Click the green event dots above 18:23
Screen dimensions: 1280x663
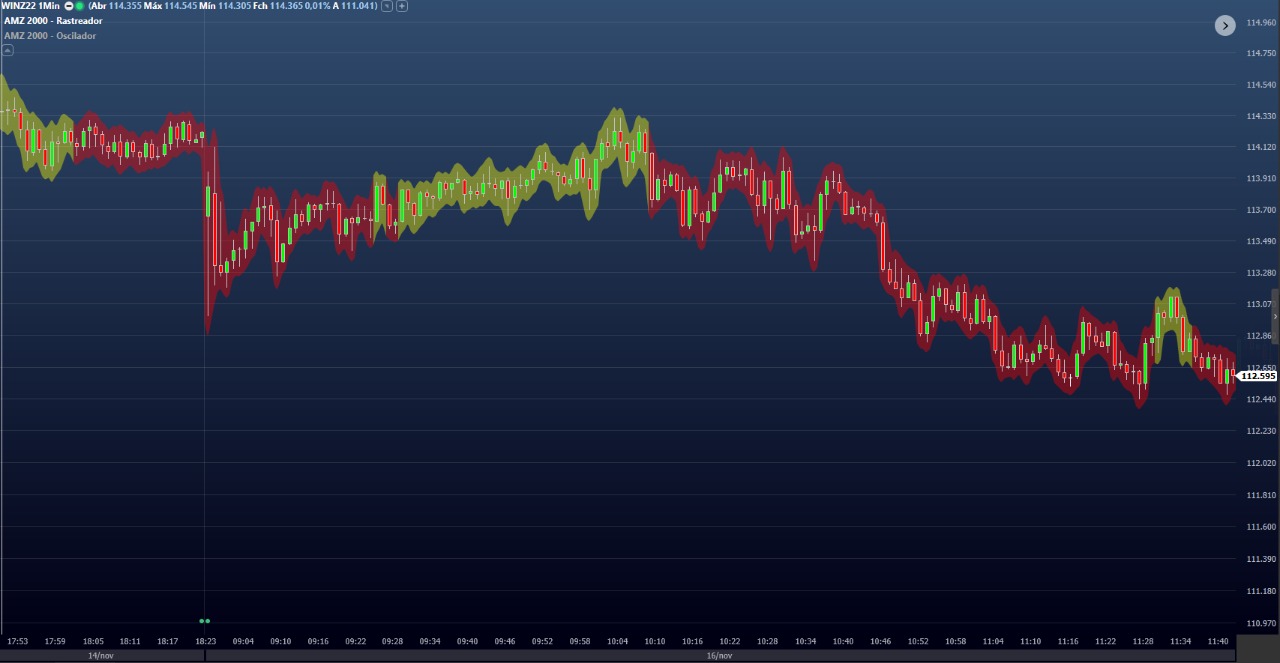pyautogui.click(x=205, y=621)
